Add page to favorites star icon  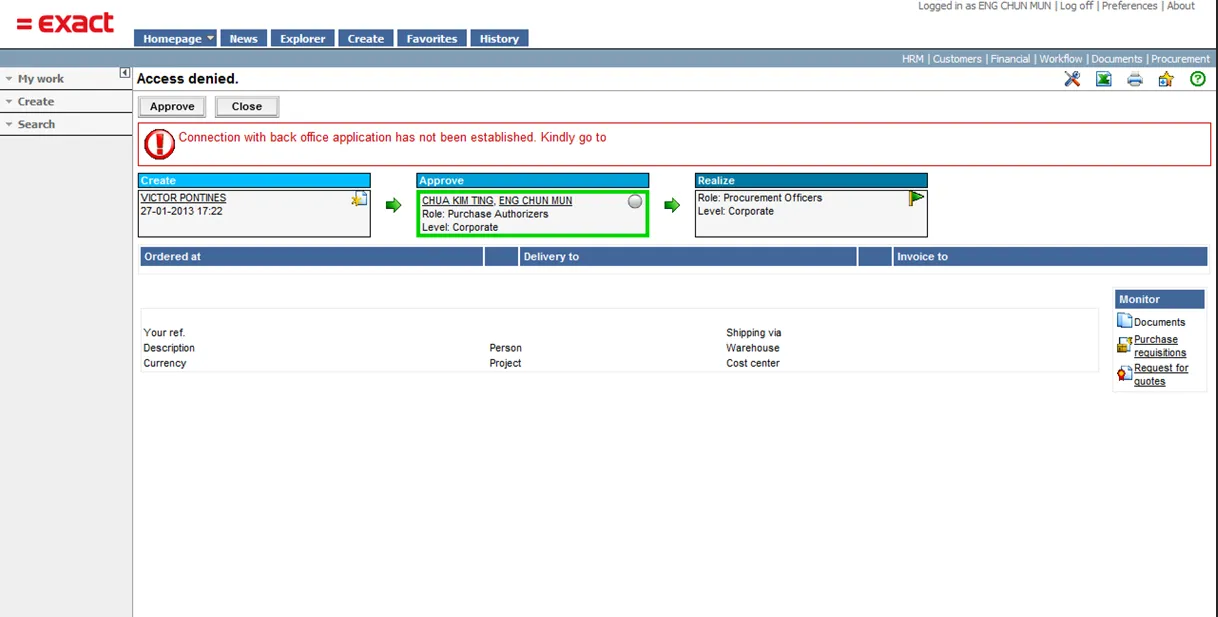[x=1166, y=80]
